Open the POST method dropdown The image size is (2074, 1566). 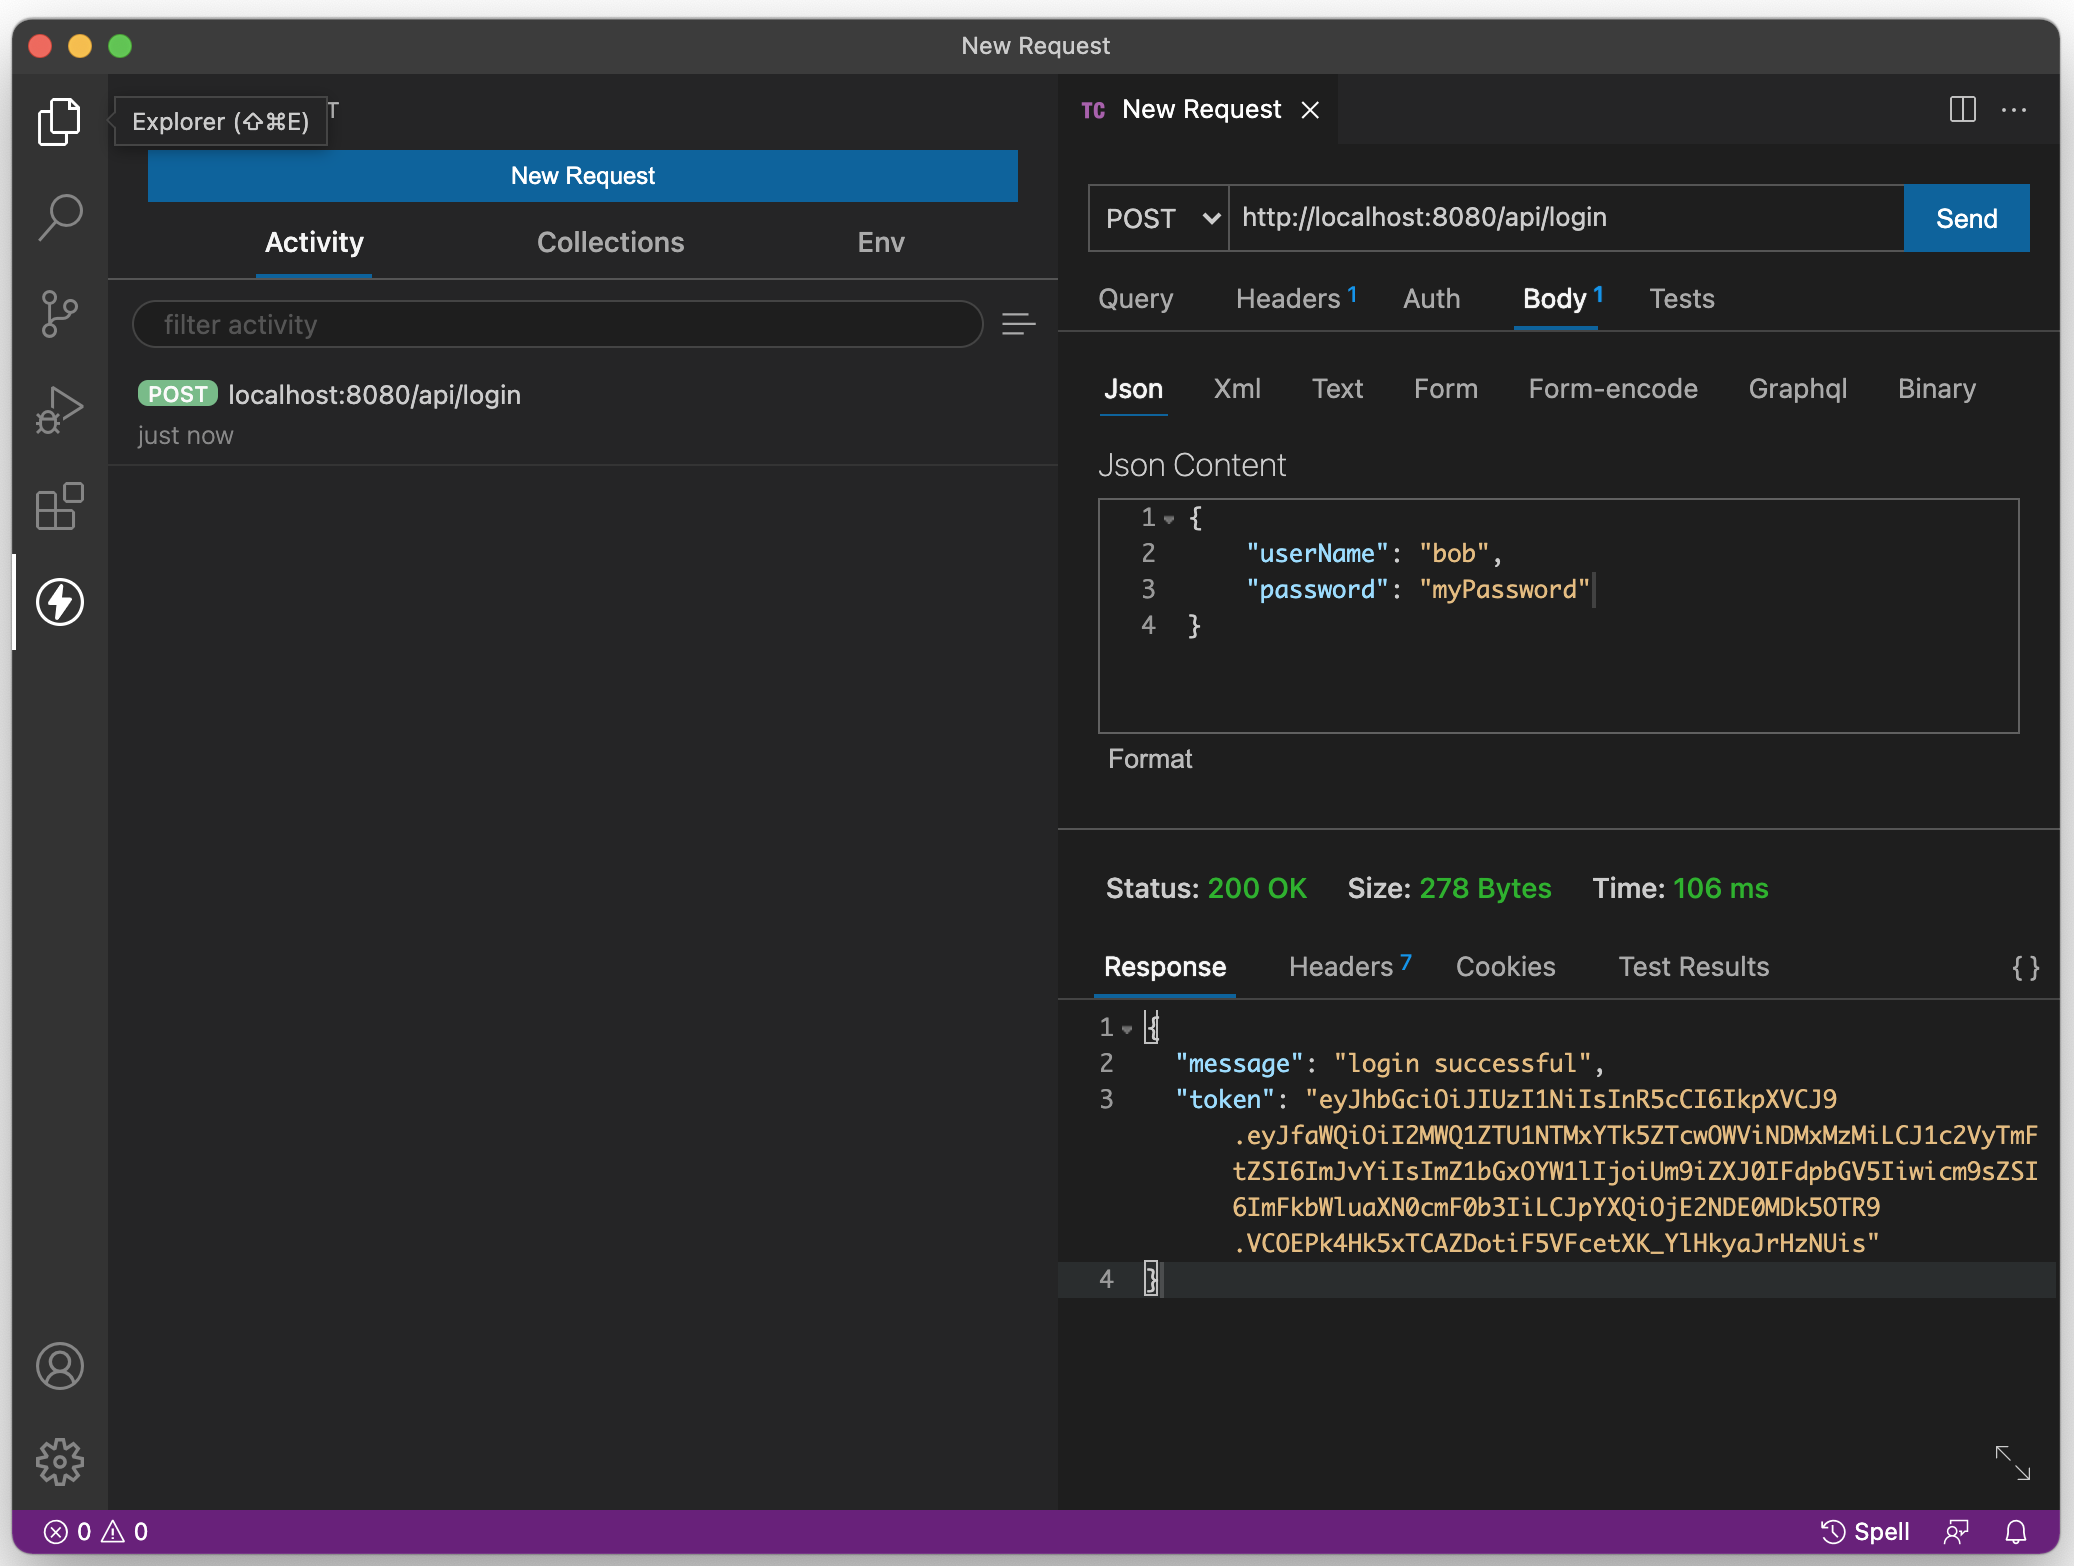pos(1160,218)
